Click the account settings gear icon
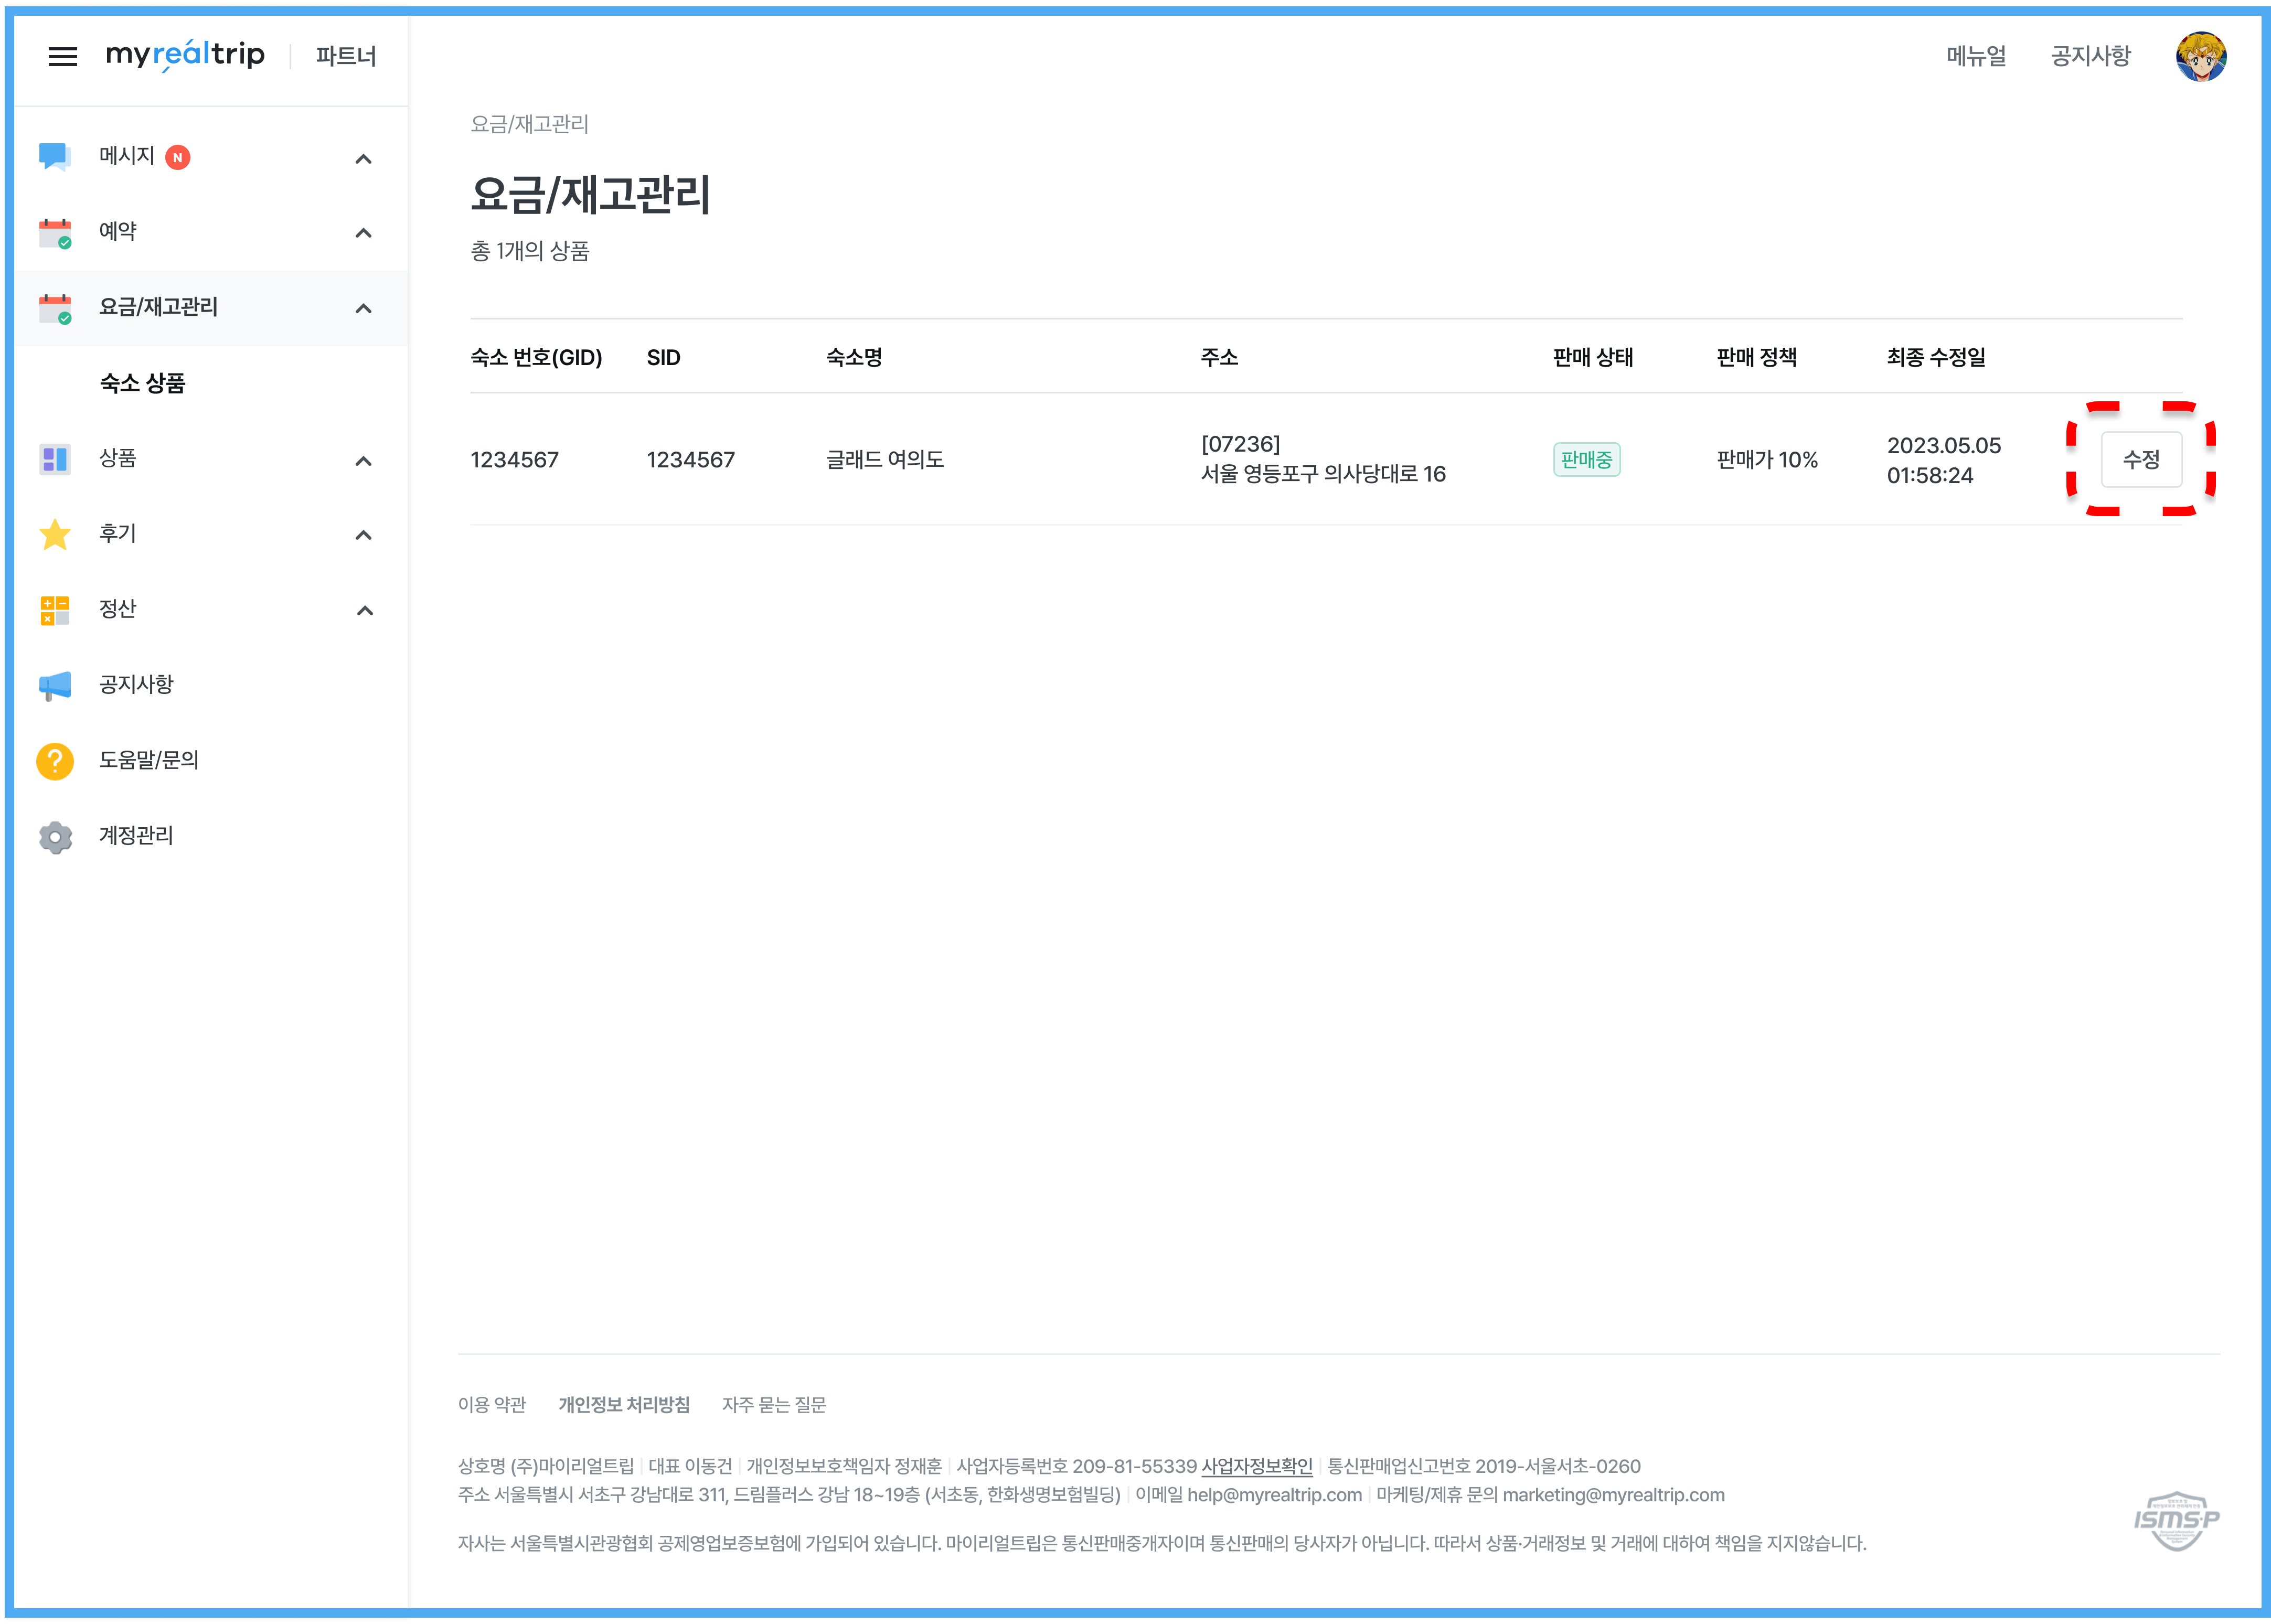The height and width of the screenshot is (1624, 2271). [54, 837]
